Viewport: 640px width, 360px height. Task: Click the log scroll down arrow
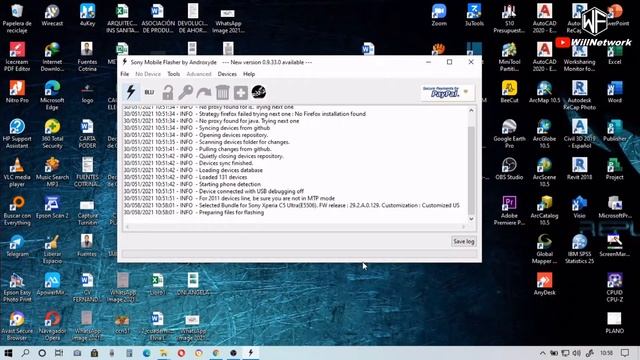(471, 219)
